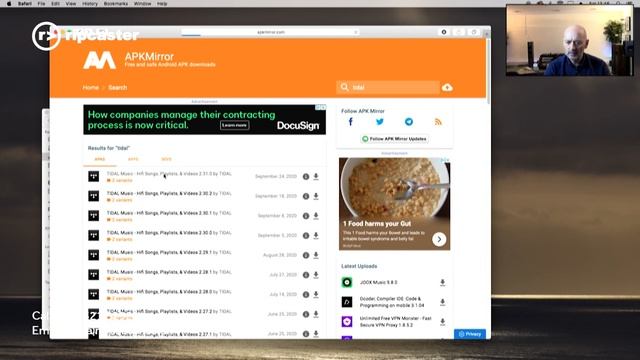Click the Safari downloads toolbar icon

pos(444,32)
